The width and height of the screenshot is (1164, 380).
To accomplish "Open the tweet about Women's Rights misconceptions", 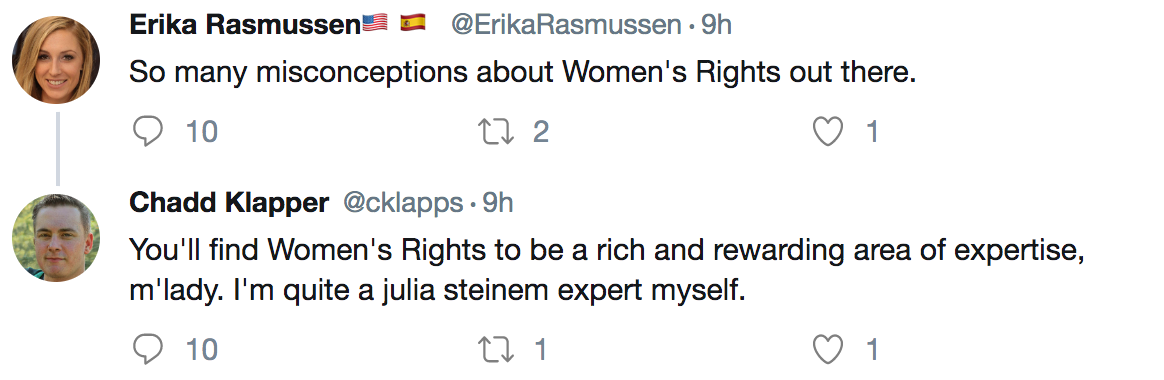I will 523,72.
